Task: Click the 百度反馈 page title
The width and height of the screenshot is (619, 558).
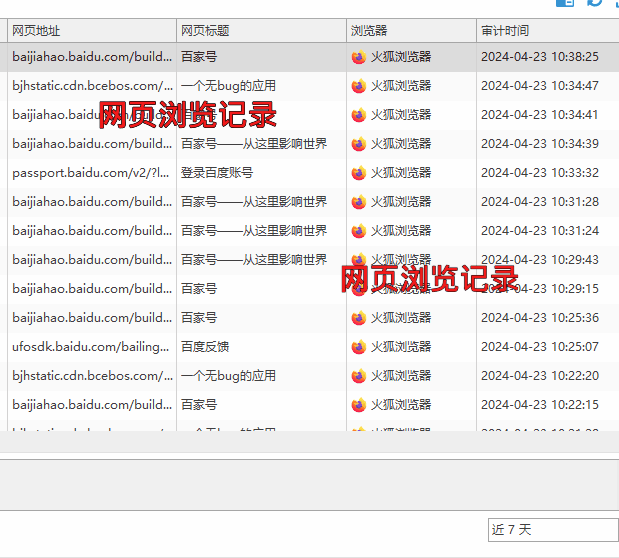Action: [205, 347]
